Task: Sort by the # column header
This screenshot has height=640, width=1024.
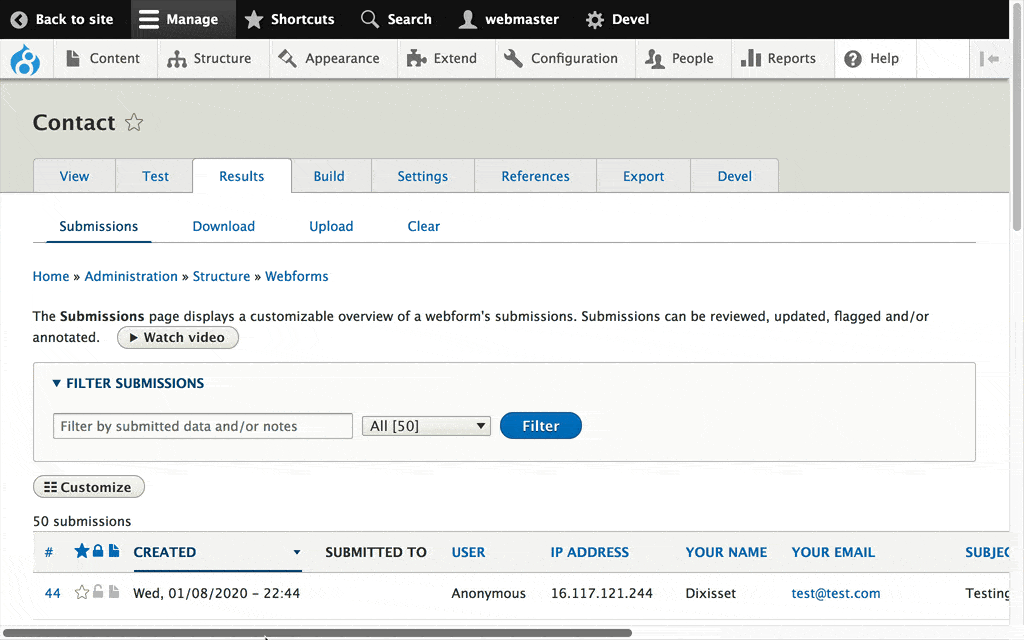Action: point(49,552)
